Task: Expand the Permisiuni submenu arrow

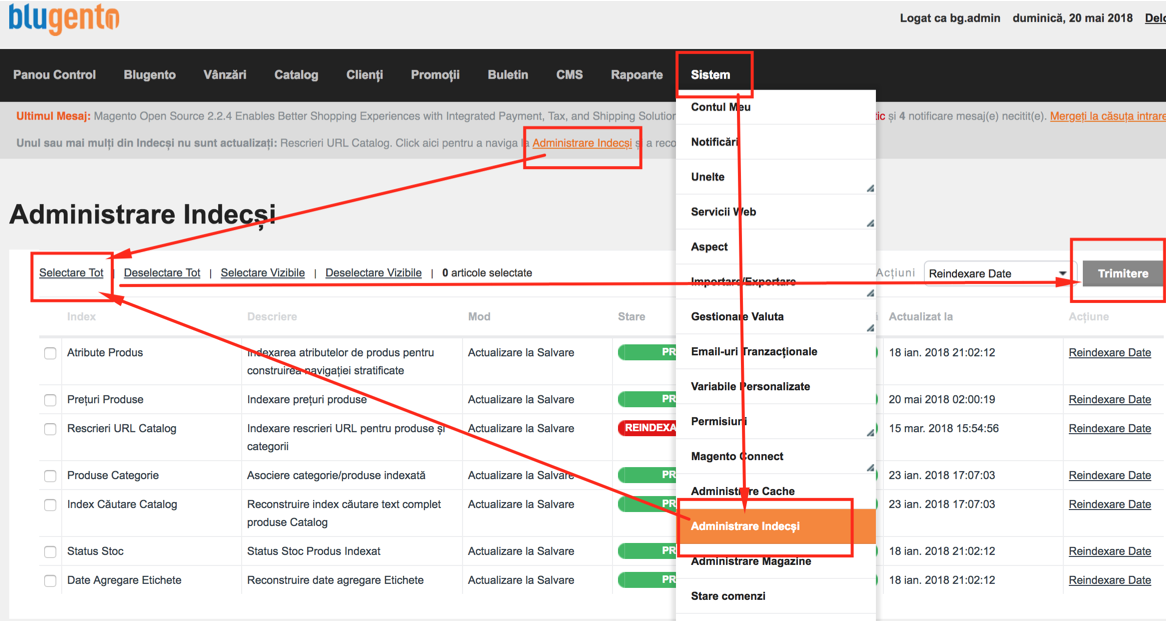Action: [869, 433]
